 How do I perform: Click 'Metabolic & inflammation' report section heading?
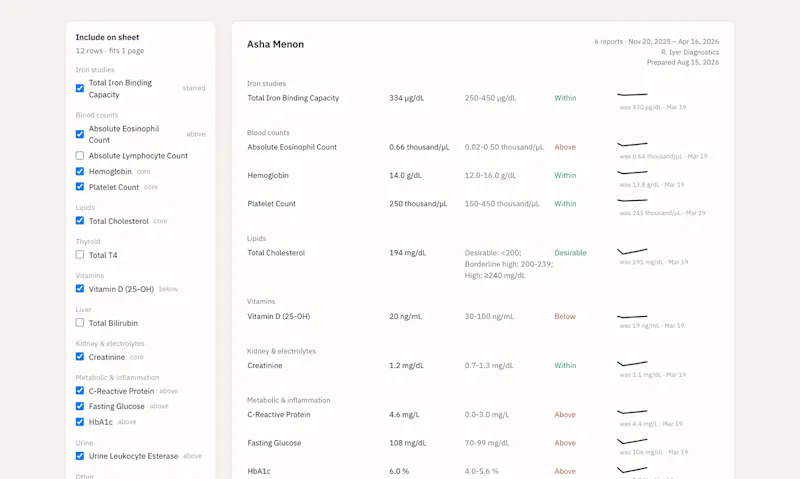pos(289,400)
